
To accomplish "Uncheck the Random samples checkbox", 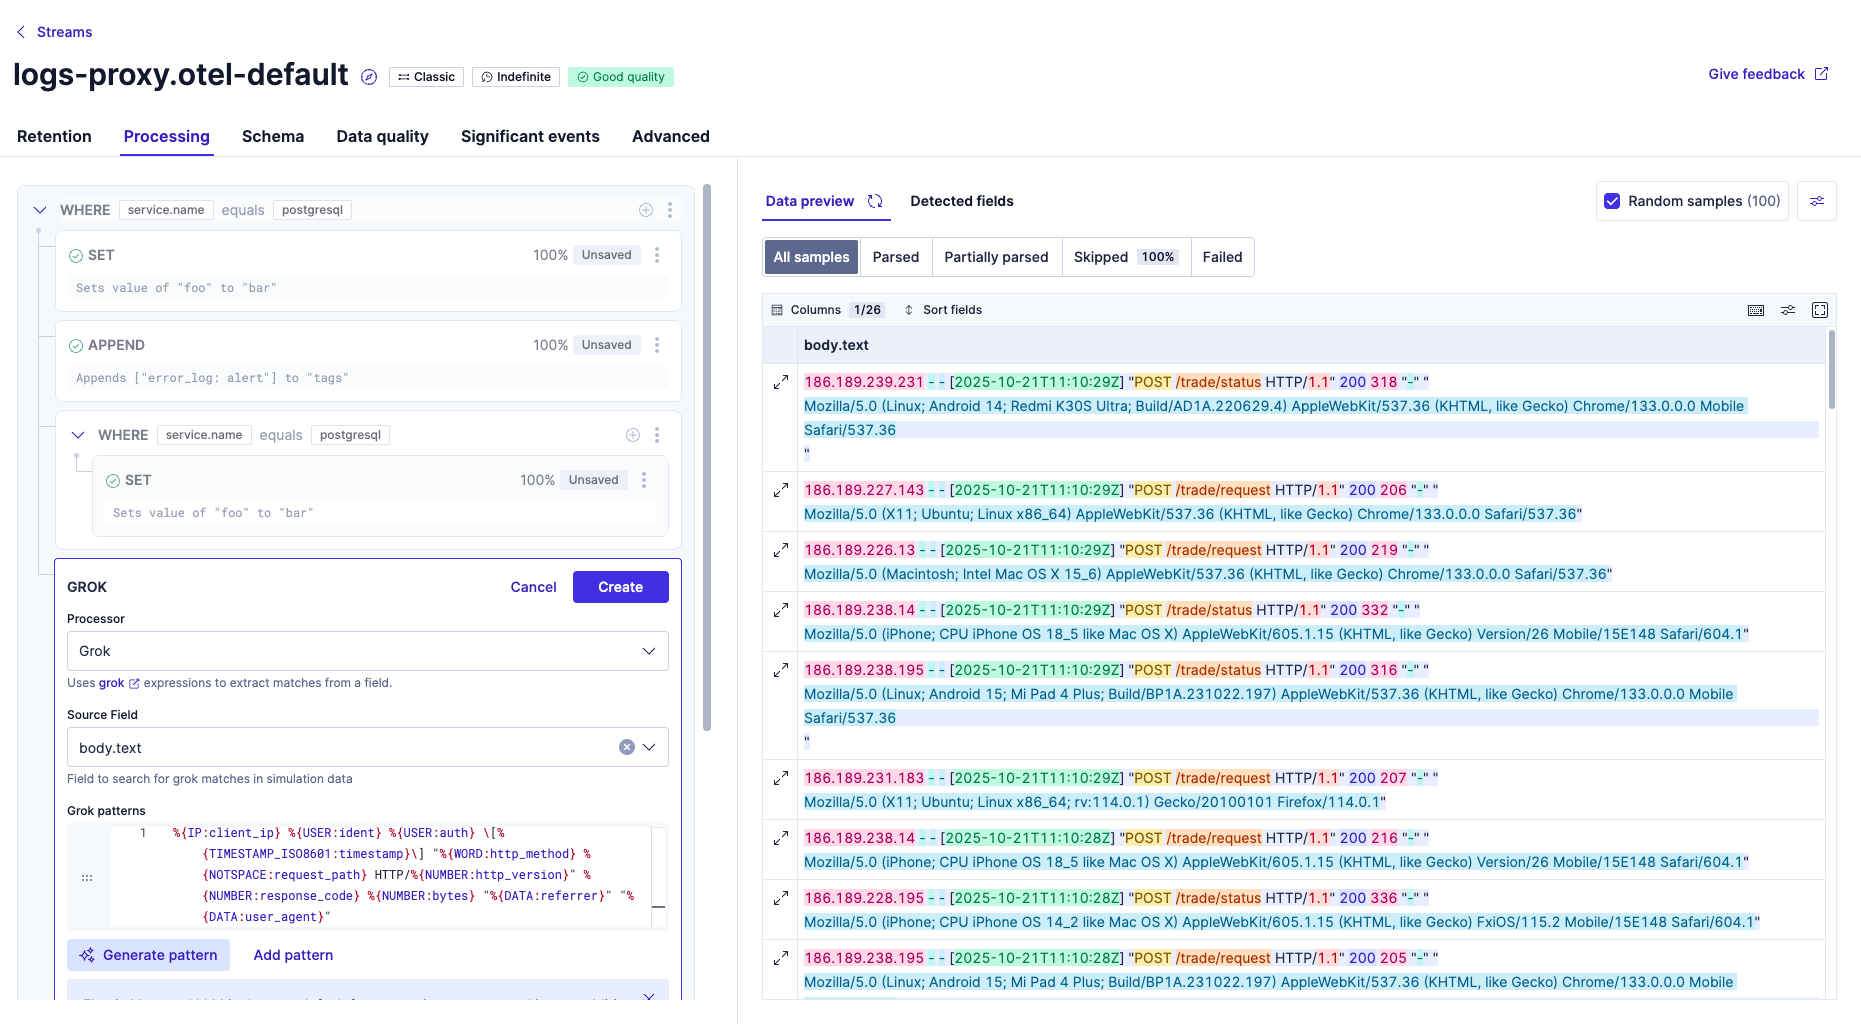I will click(x=1612, y=201).
